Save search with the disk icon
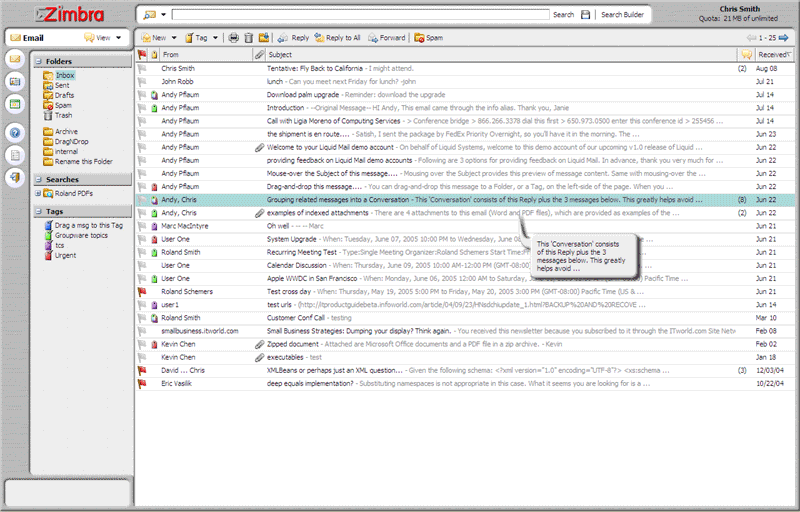Viewport: 800px width, 512px height. (x=586, y=15)
